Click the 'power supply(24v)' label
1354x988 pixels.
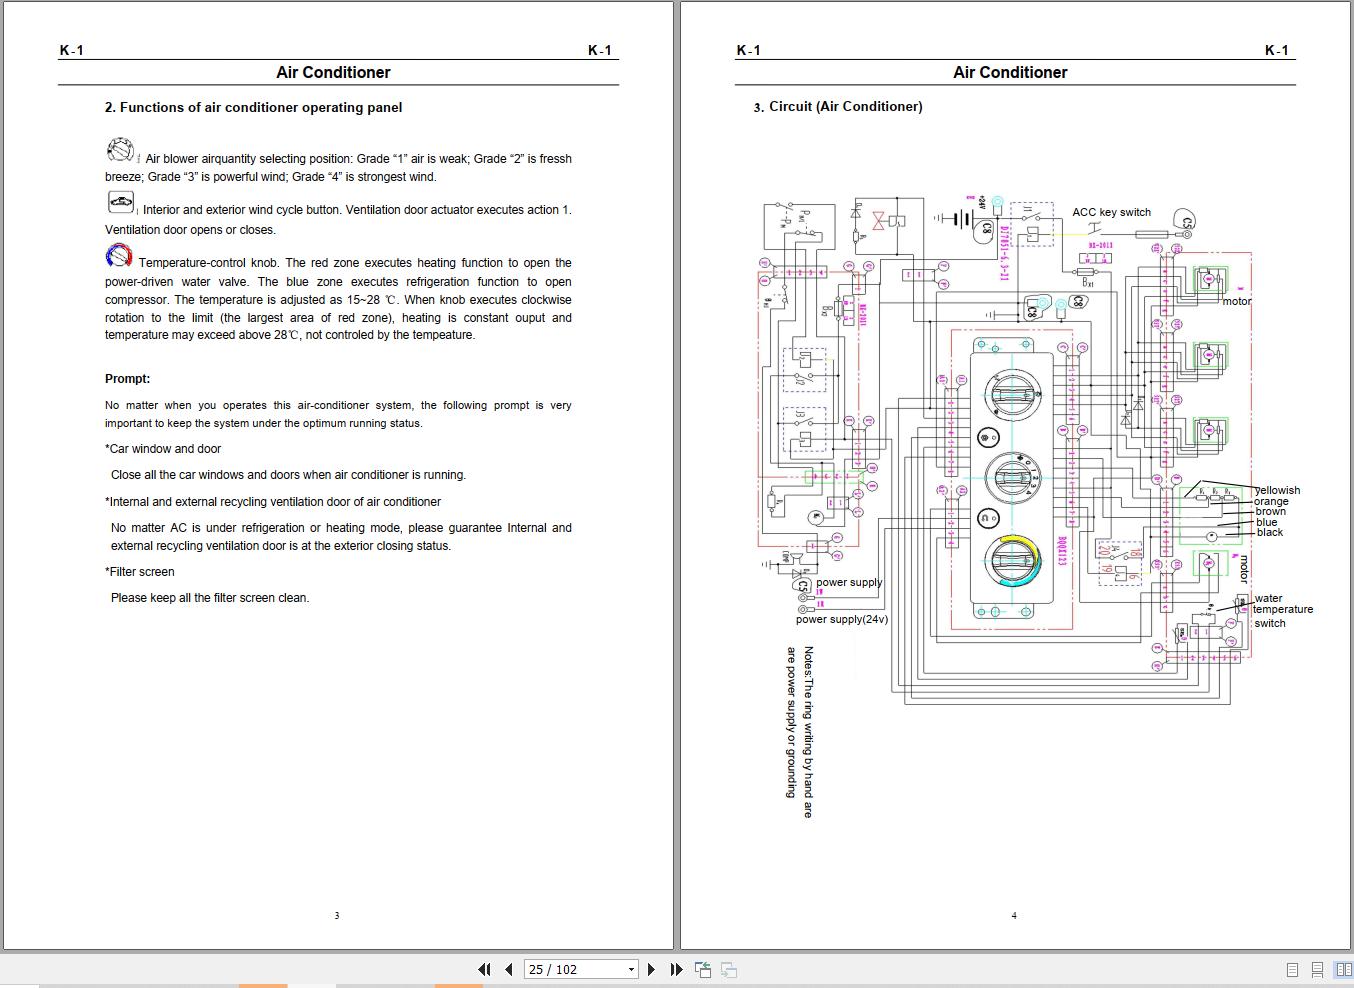[x=842, y=619]
